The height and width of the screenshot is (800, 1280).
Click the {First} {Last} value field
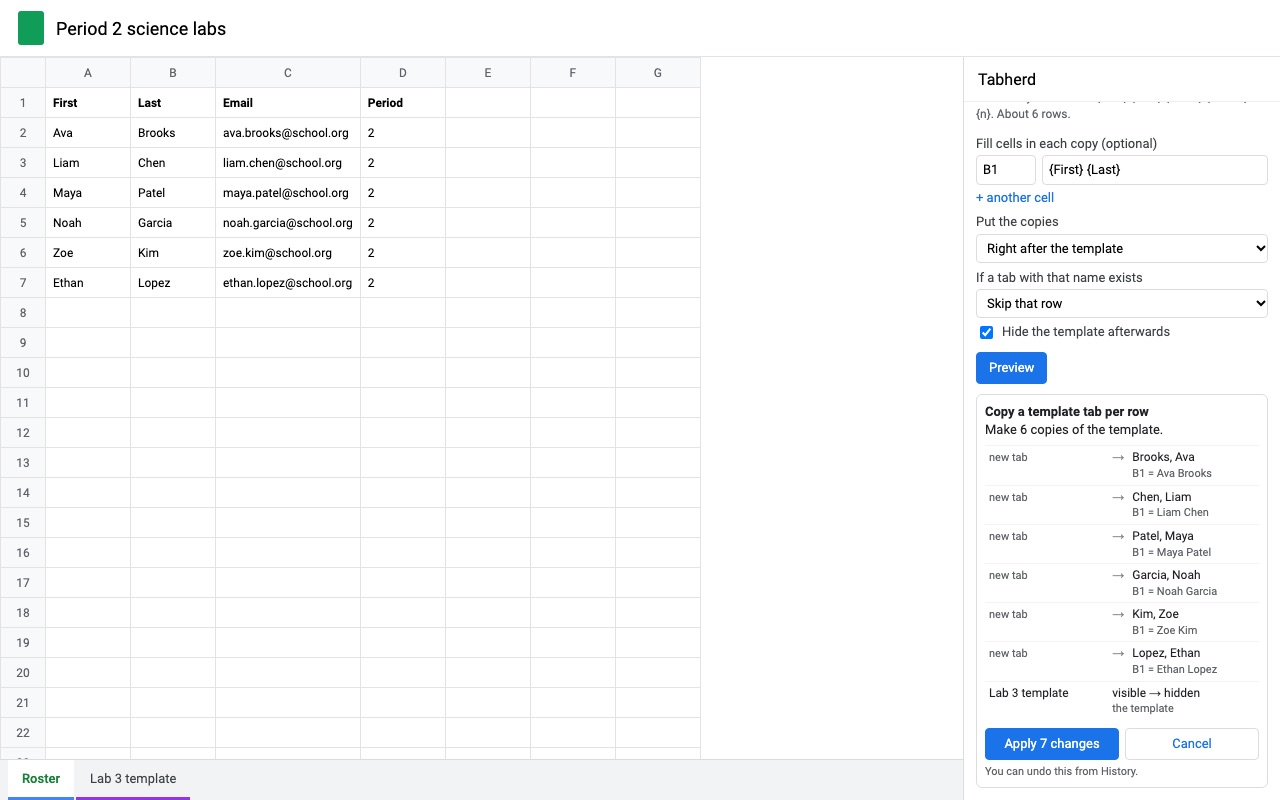point(1154,170)
